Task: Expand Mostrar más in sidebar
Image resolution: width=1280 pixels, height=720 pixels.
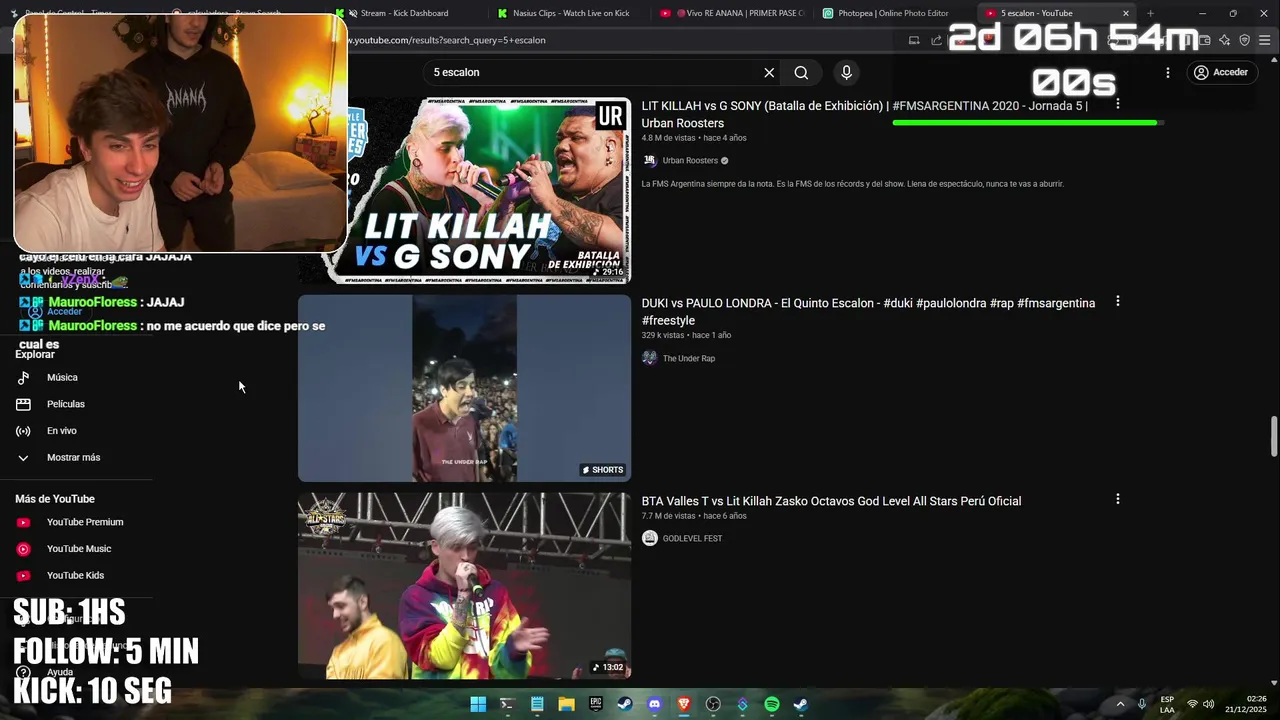Action: [76, 458]
